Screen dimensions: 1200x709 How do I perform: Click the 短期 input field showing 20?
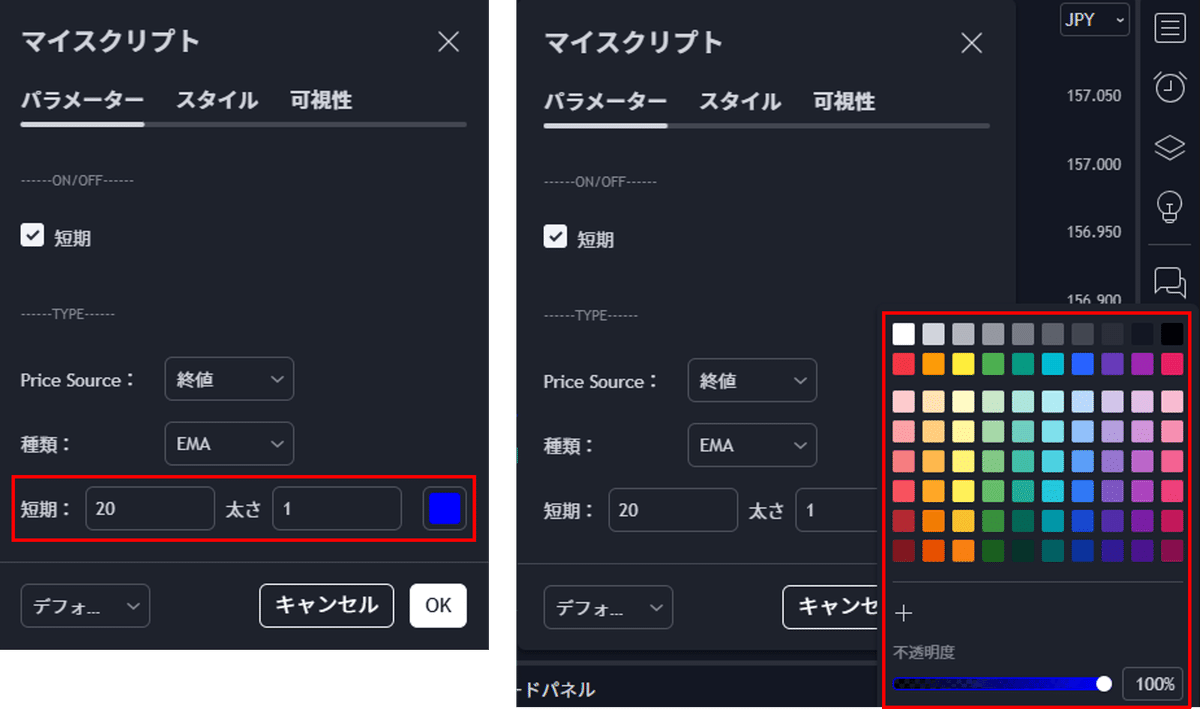[x=150, y=508]
